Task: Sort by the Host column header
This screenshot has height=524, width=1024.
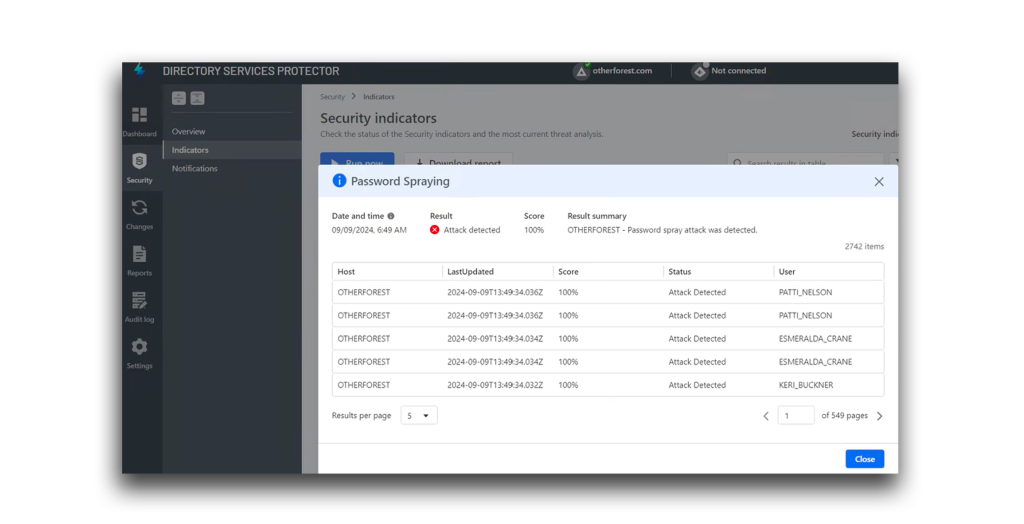Action: coord(346,272)
